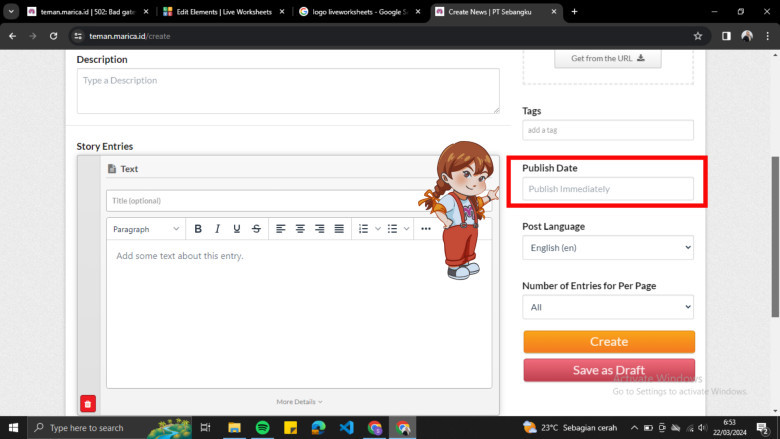
Task: Expand More Details section
Action: (x=299, y=402)
